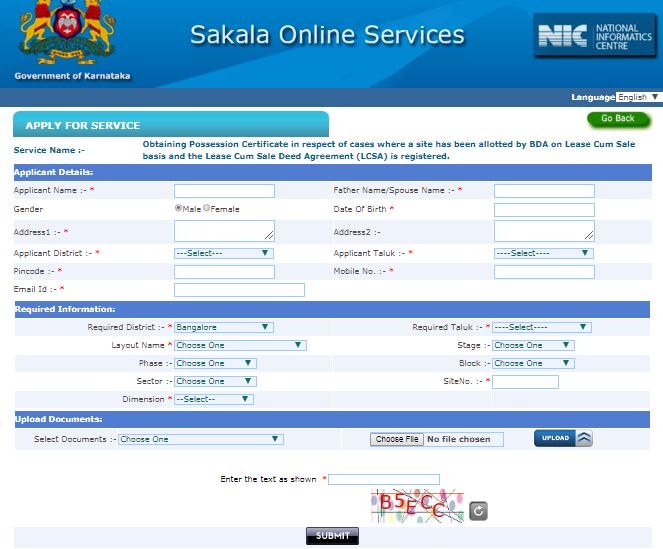
Task: Click the Sakala Online Services title
Action: point(327,35)
